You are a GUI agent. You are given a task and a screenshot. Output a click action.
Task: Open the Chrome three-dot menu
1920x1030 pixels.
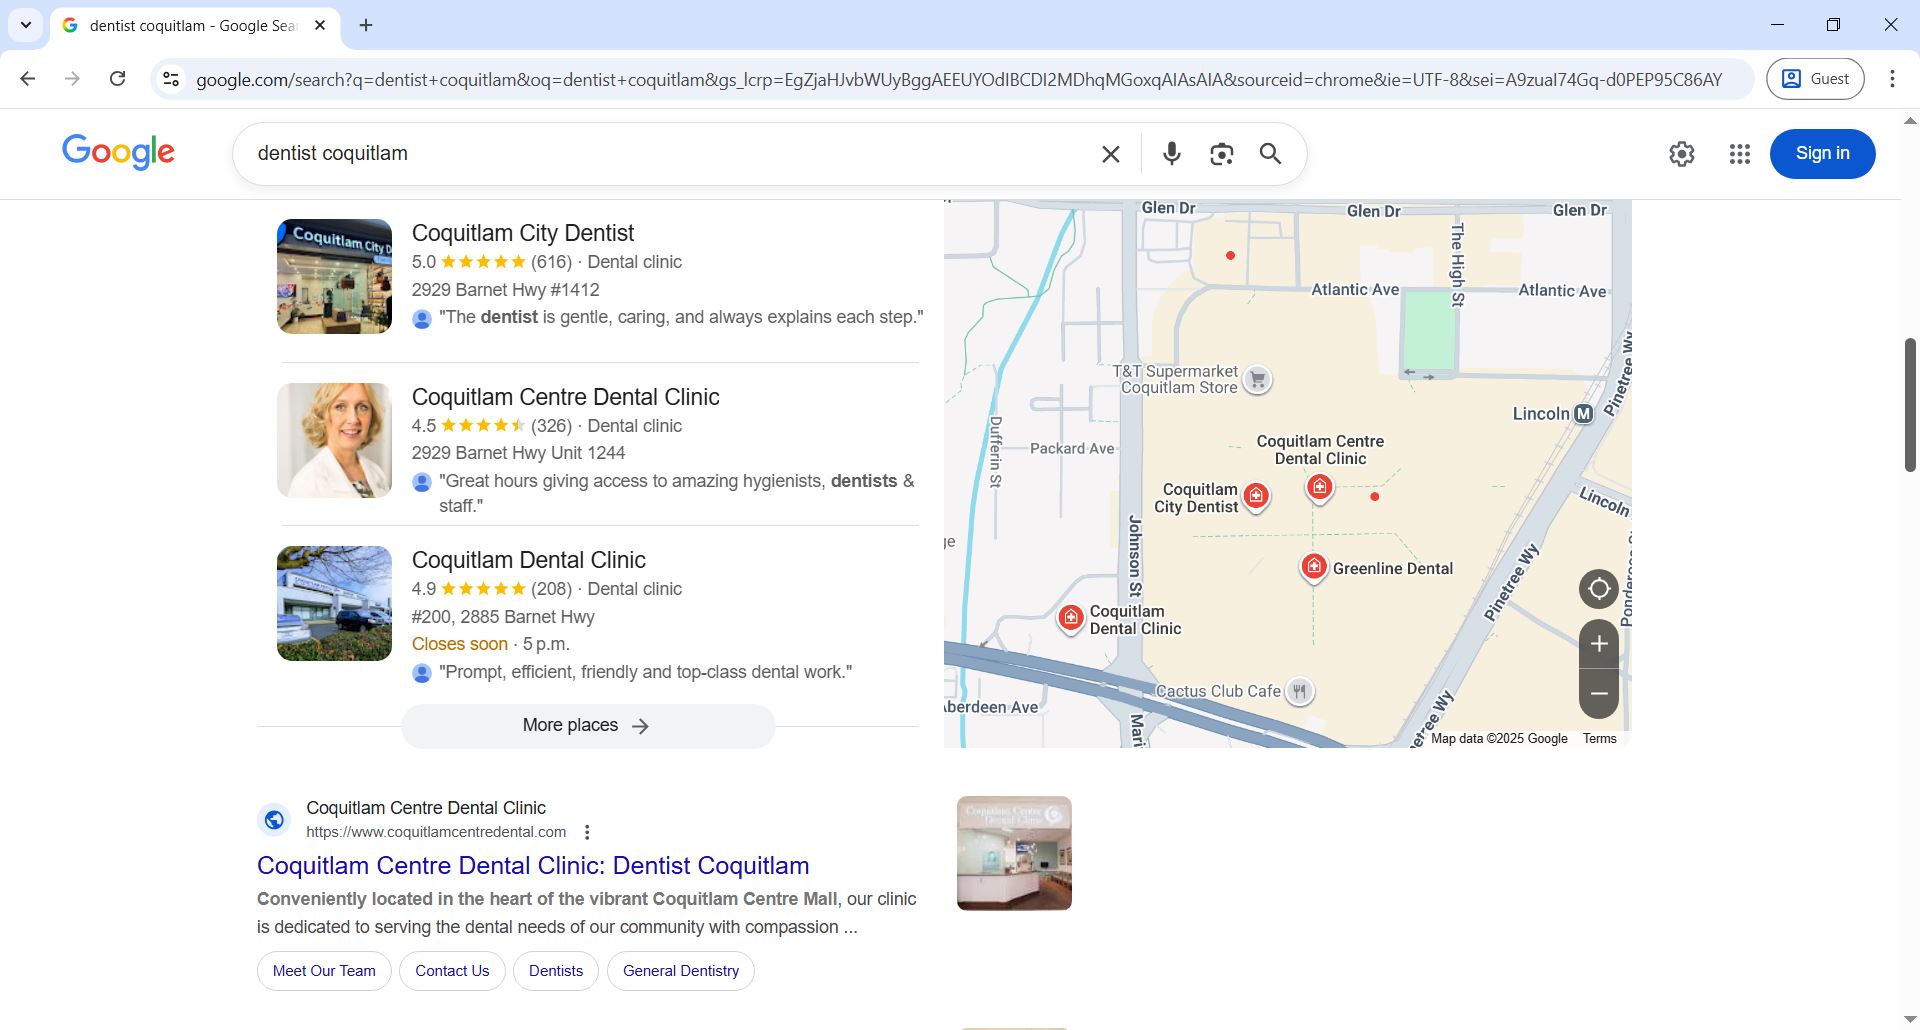point(1891,79)
